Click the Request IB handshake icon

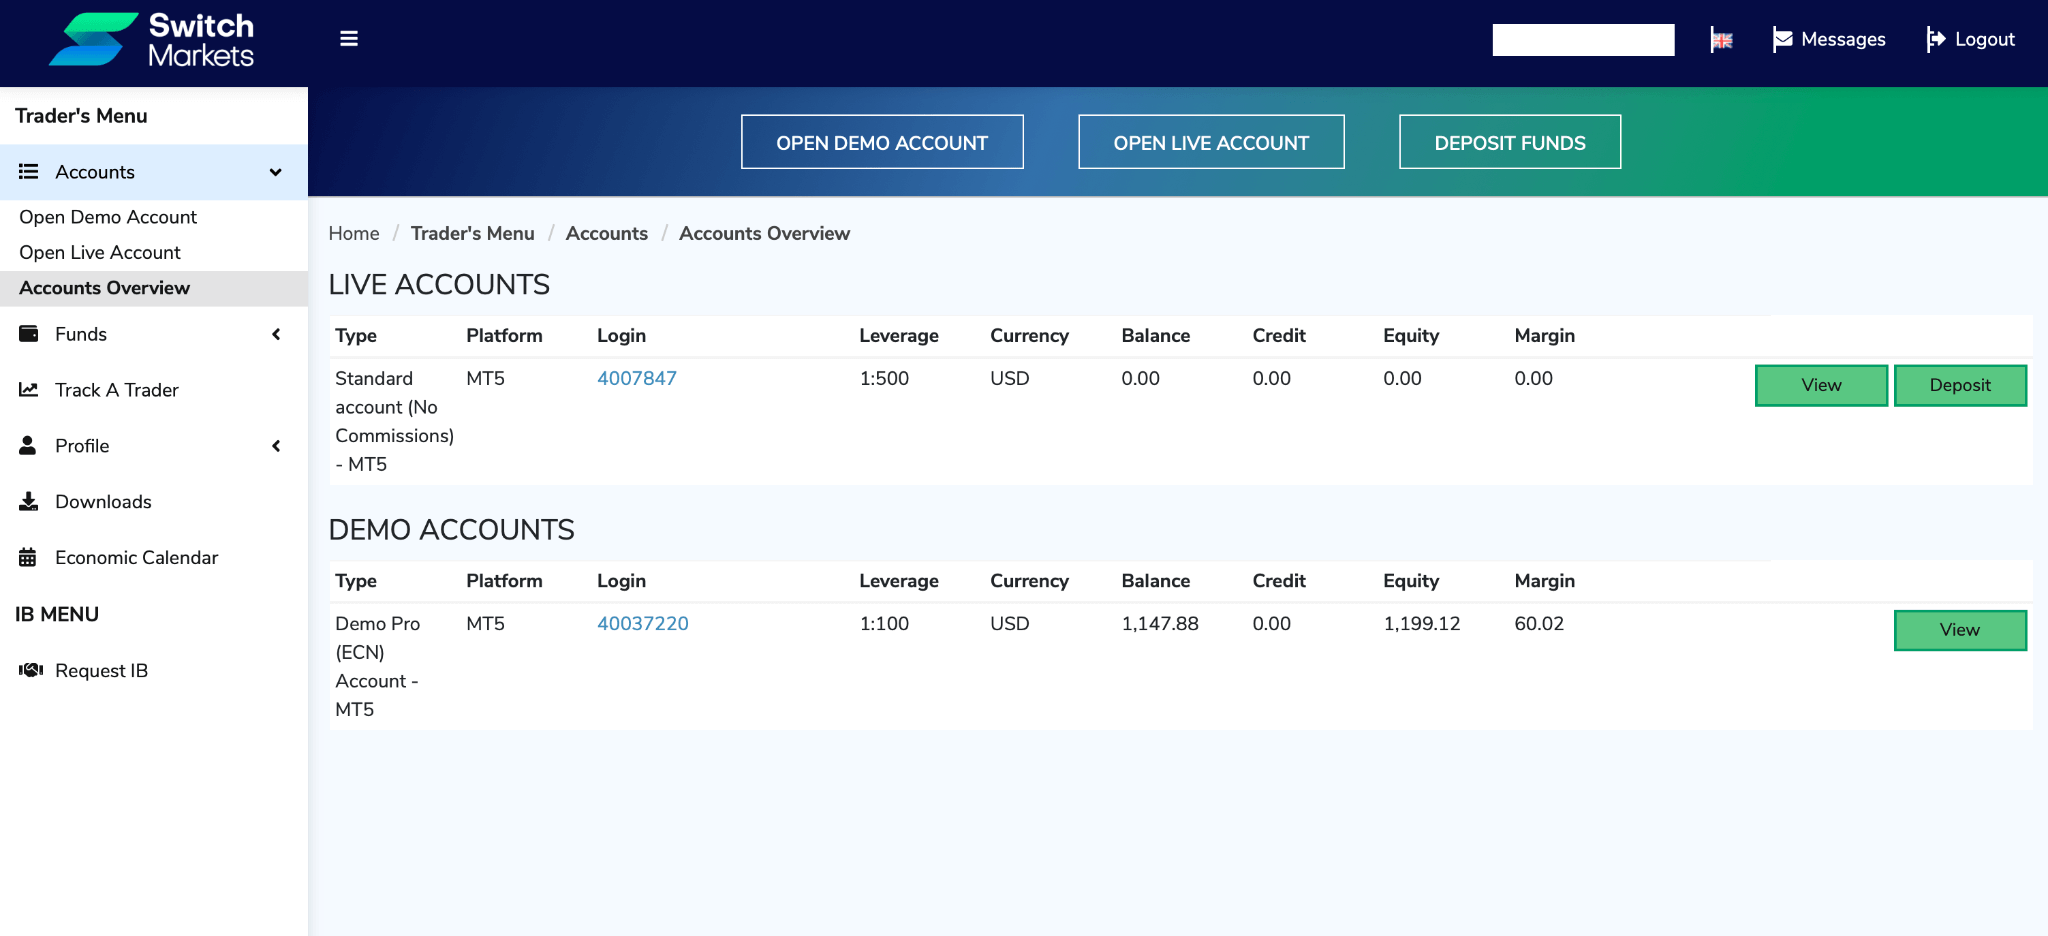[31, 670]
